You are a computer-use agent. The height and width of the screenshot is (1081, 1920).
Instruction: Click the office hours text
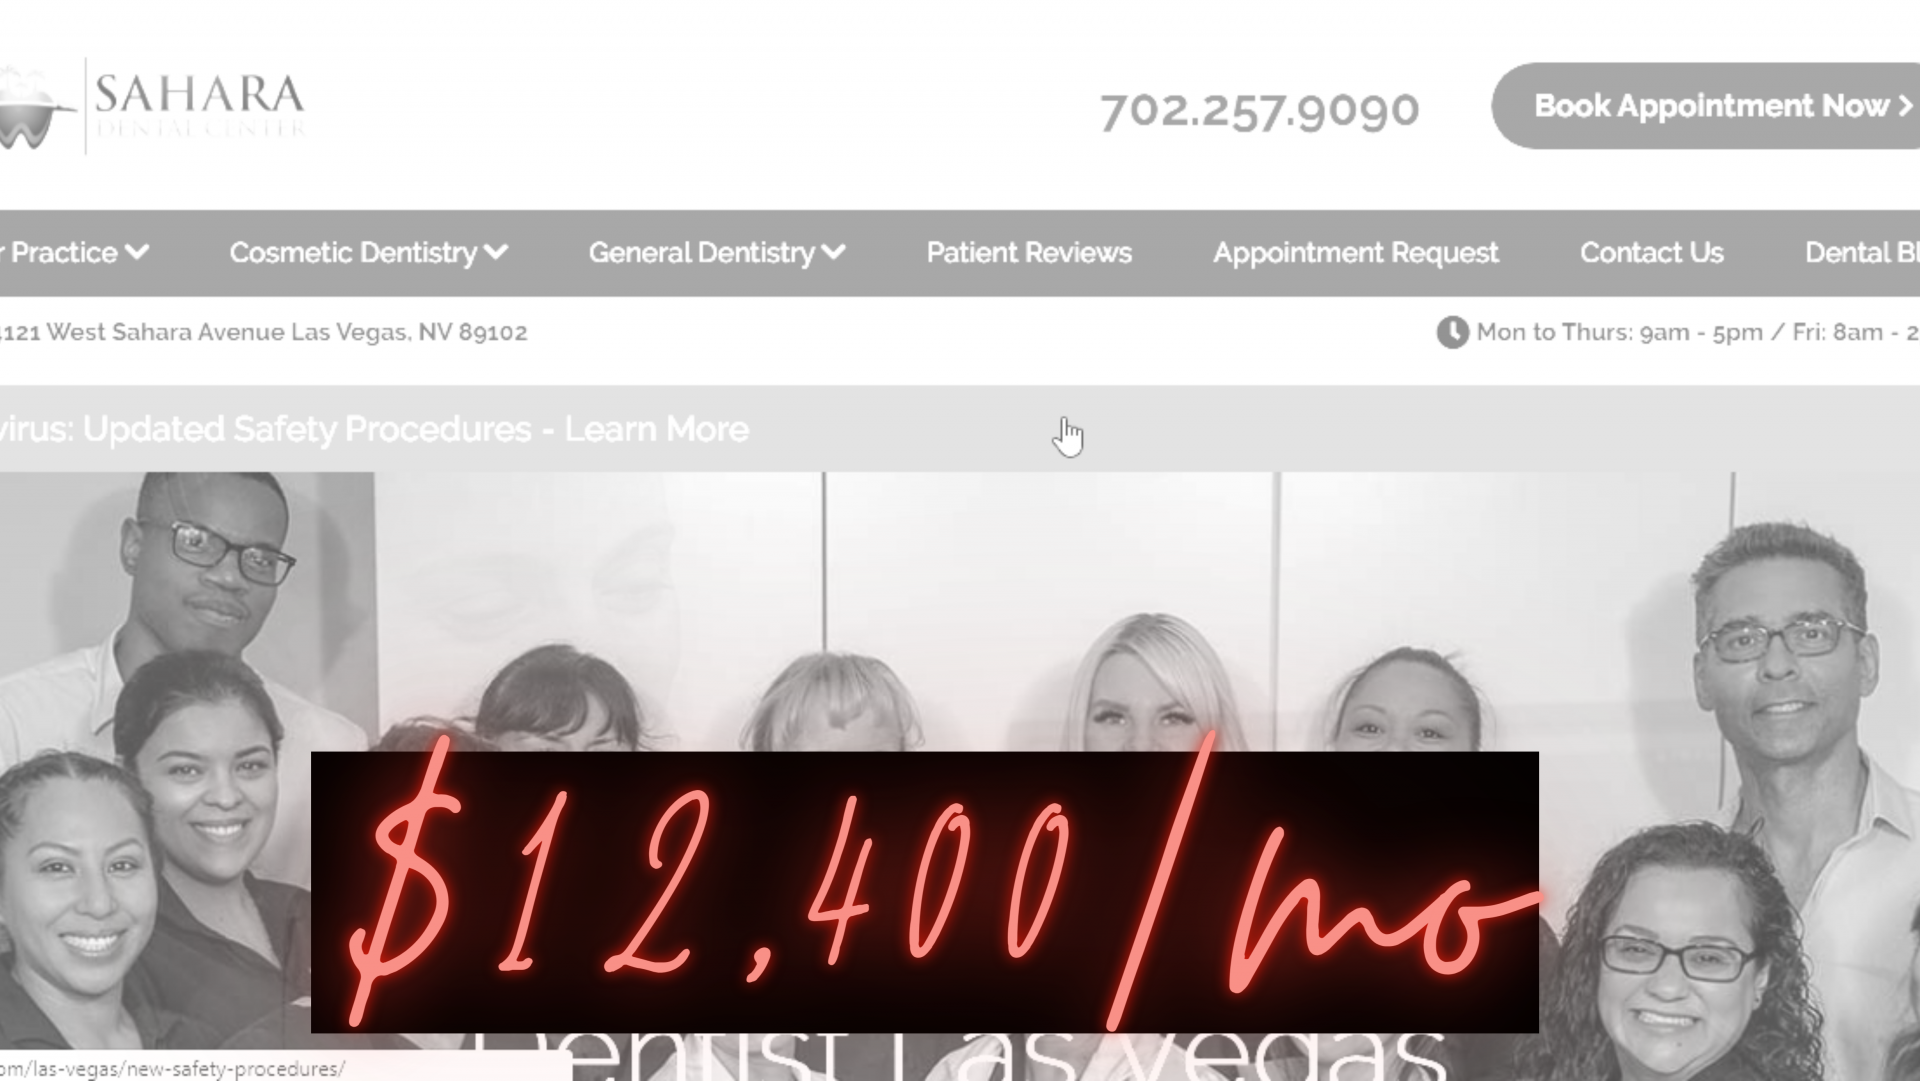click(1698, 332)
